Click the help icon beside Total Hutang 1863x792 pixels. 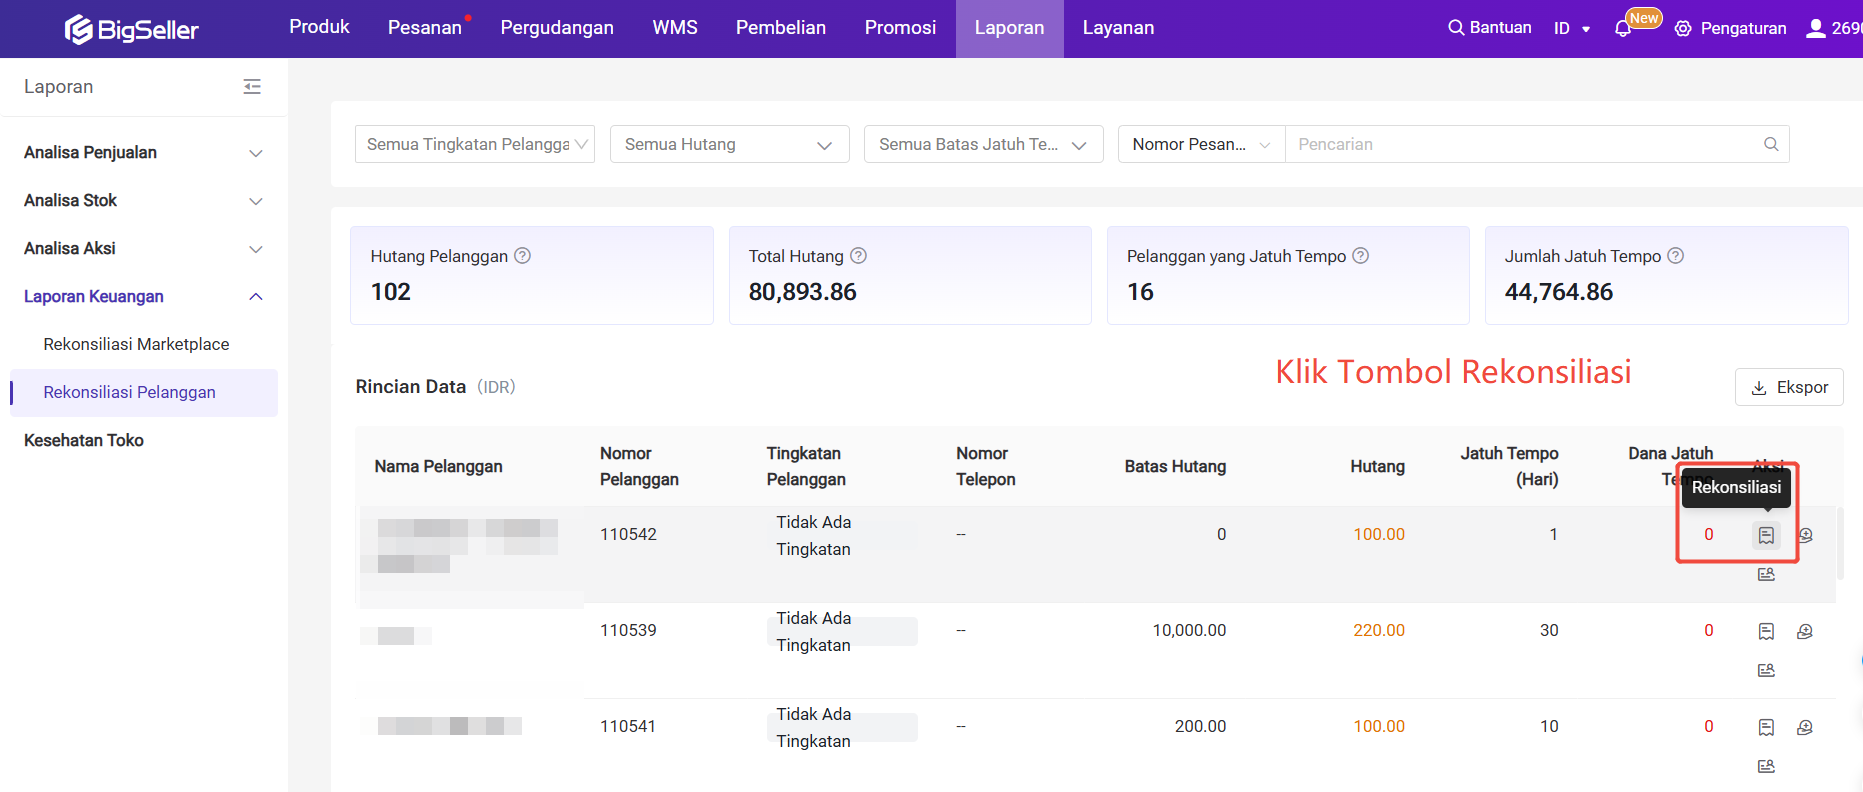pyautogui.click(x=858, y=256)
